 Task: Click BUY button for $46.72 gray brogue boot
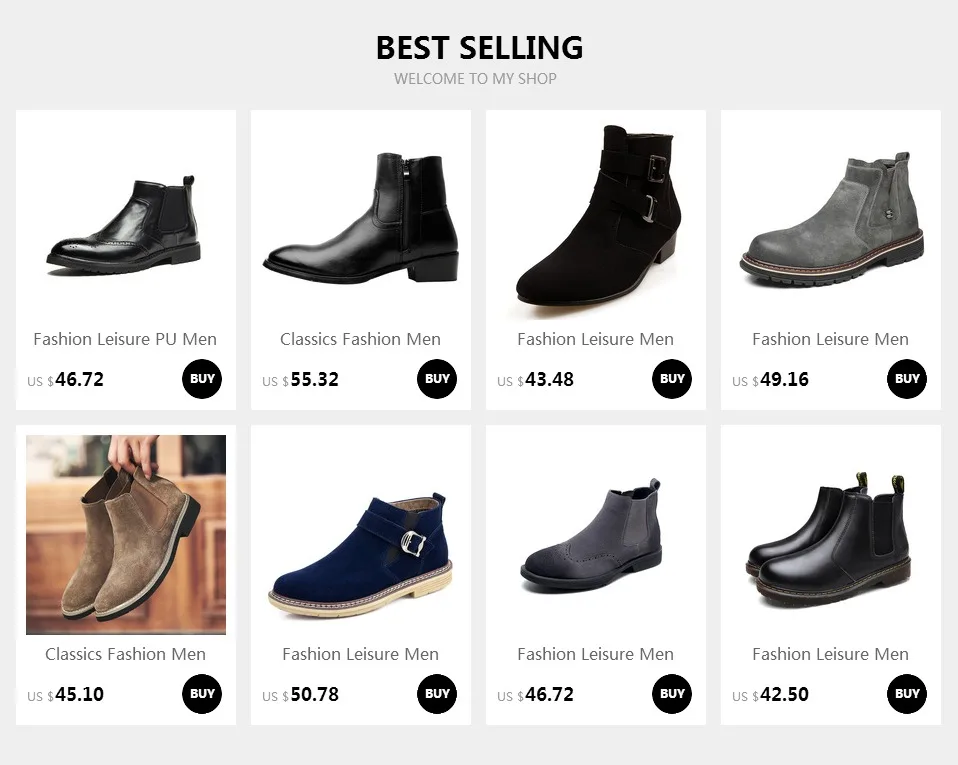click(x=672, y=694)
